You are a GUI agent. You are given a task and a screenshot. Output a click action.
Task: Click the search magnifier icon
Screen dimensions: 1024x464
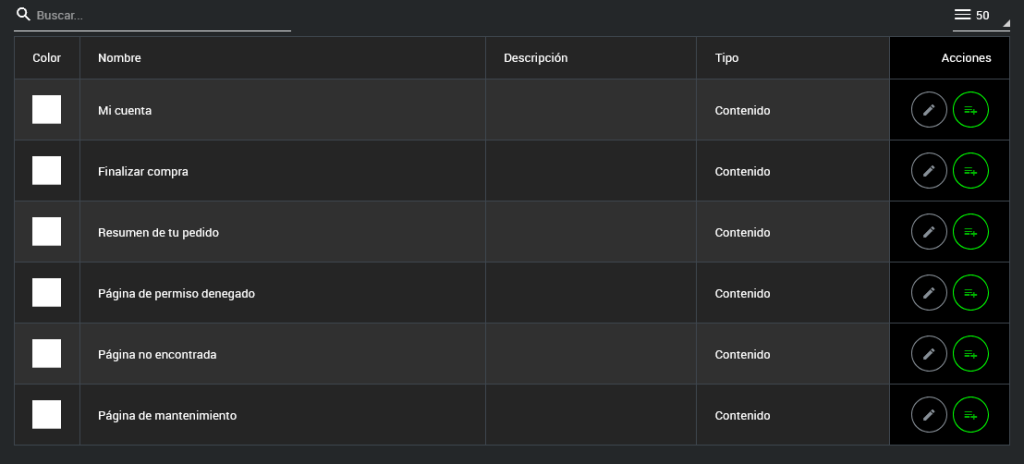[x=23, y=15]
